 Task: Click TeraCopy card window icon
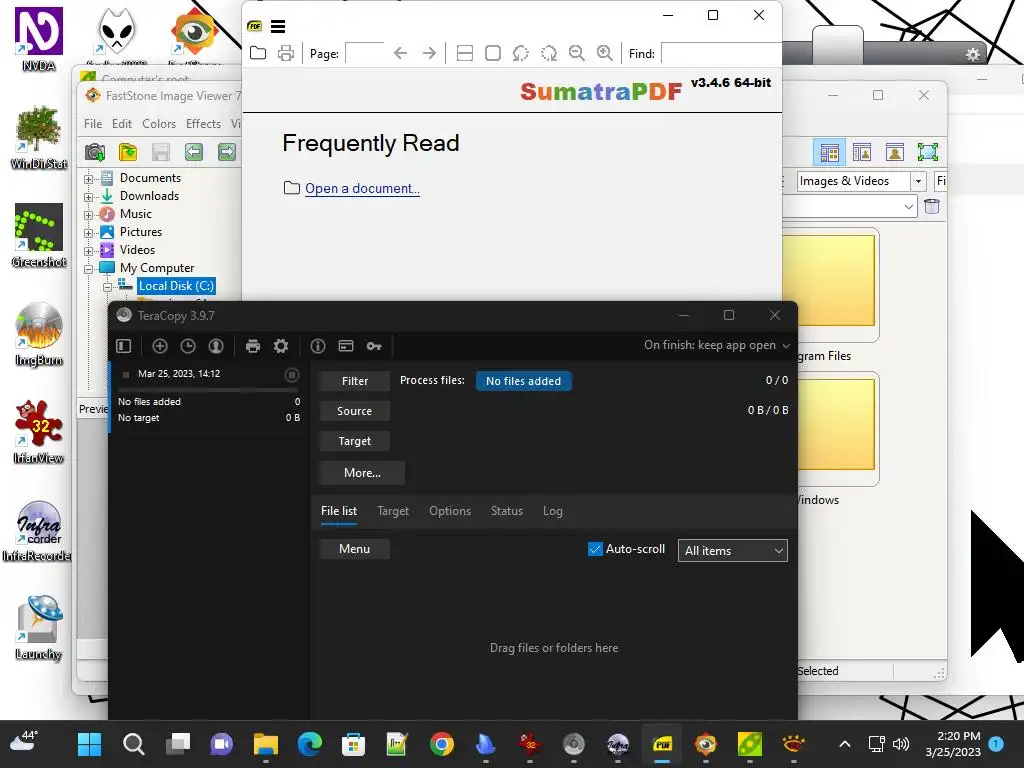click(346, 346)
